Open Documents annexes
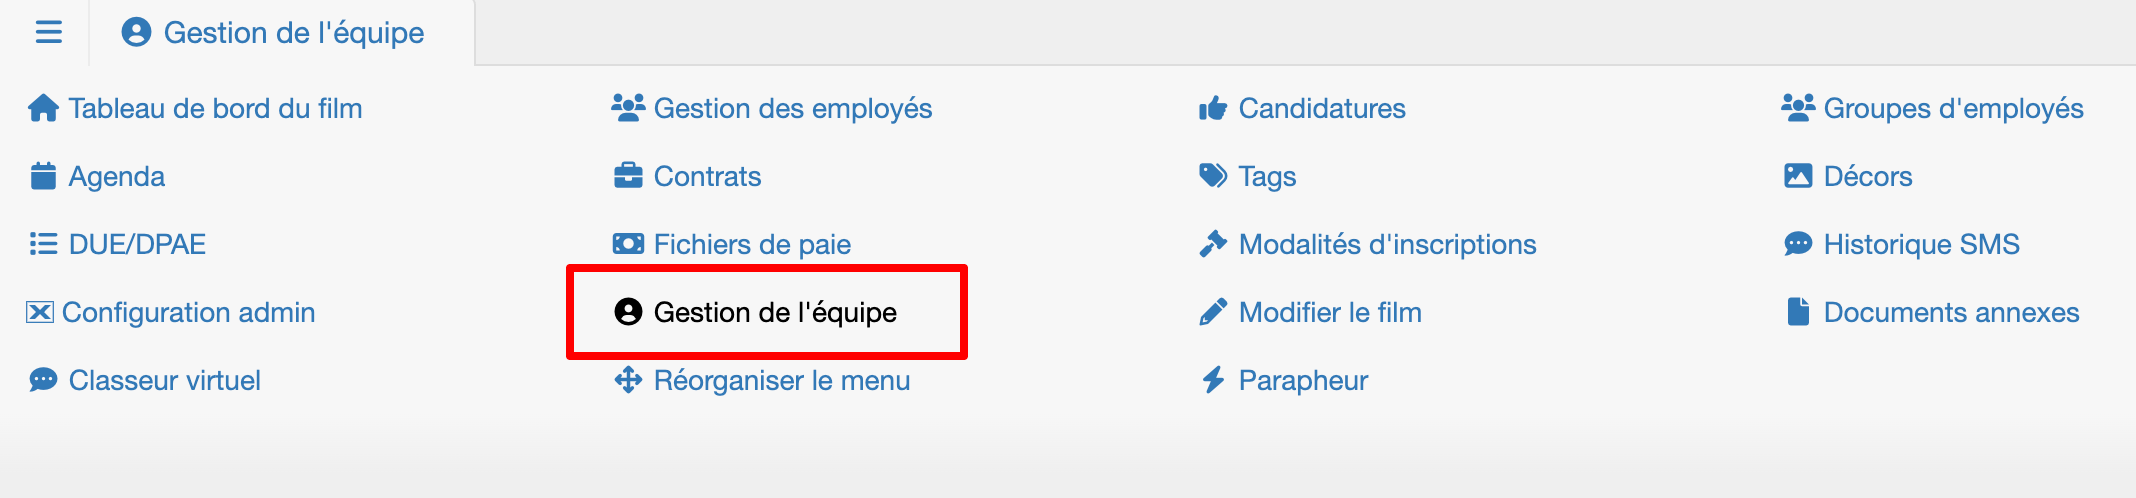This screenshot has width=2136, height=498. click(x=1932, y=312)
